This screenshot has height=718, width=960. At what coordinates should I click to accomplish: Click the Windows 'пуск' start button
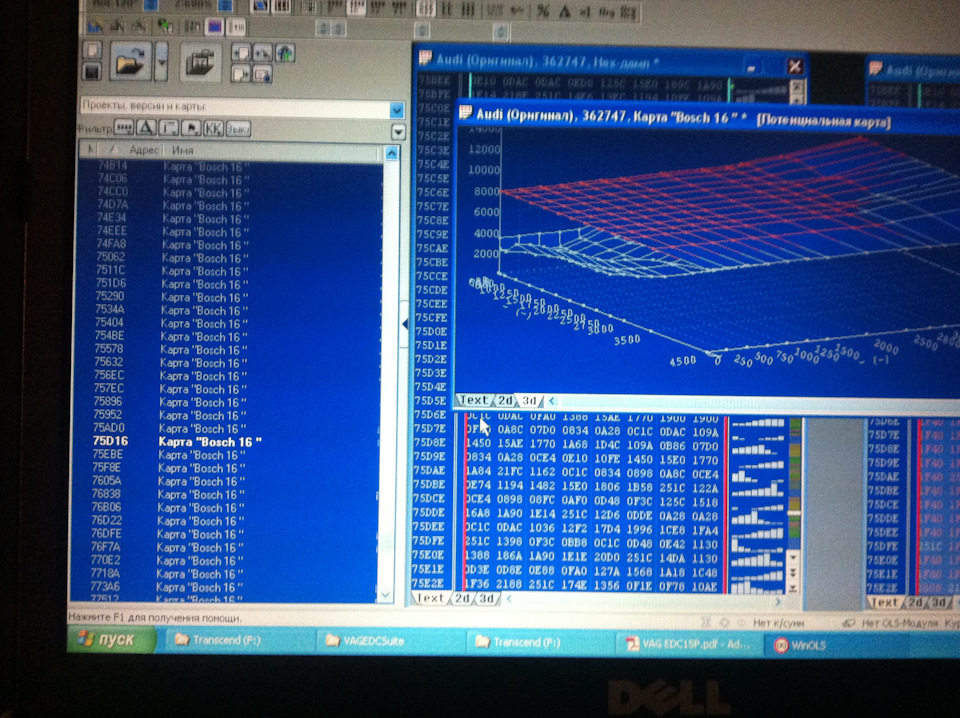pyautogui.click(x=113, y=639)
